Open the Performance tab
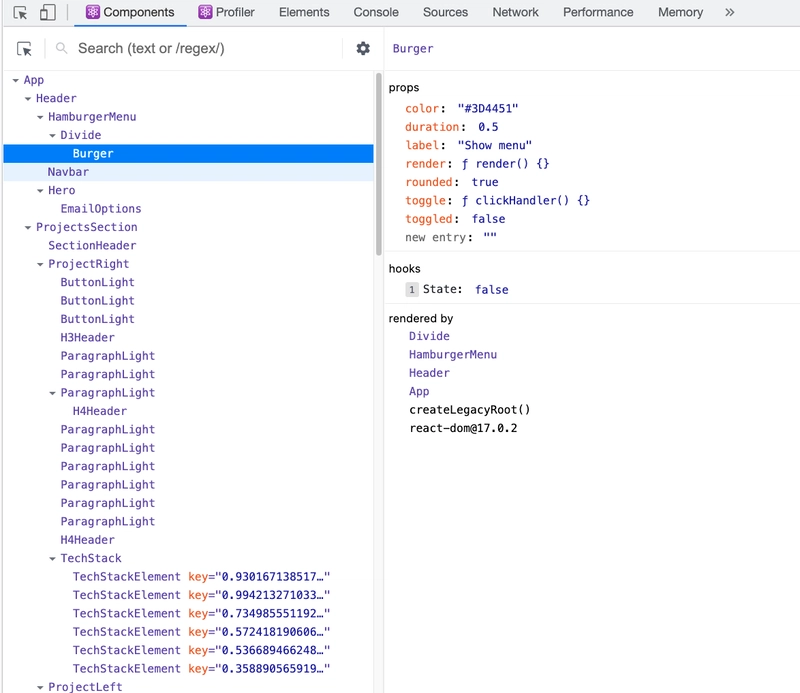Screen dimensions: 800x693 pos(598,12)
